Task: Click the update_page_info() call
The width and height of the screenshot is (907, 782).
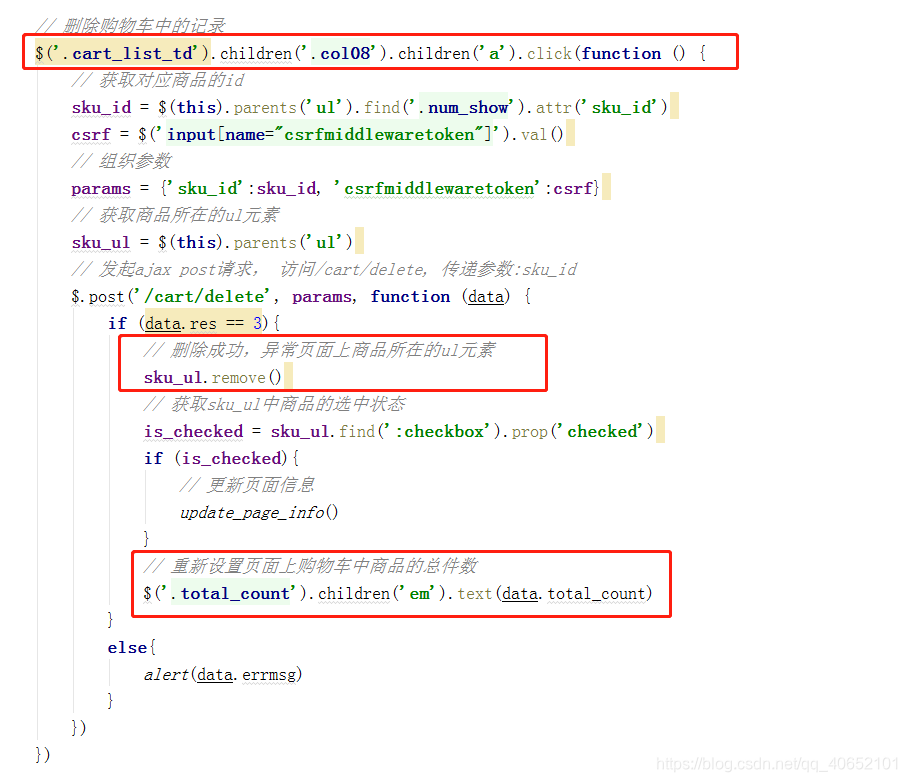Action: click(259, 512)
